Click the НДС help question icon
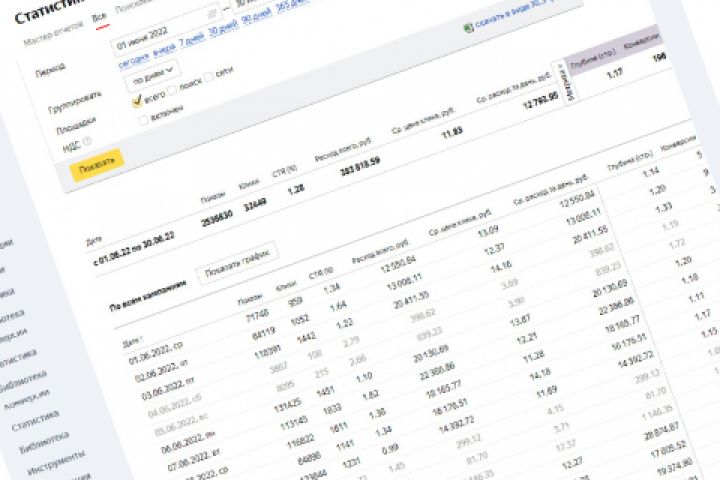 pyautogui.click(x=87, y=141)
